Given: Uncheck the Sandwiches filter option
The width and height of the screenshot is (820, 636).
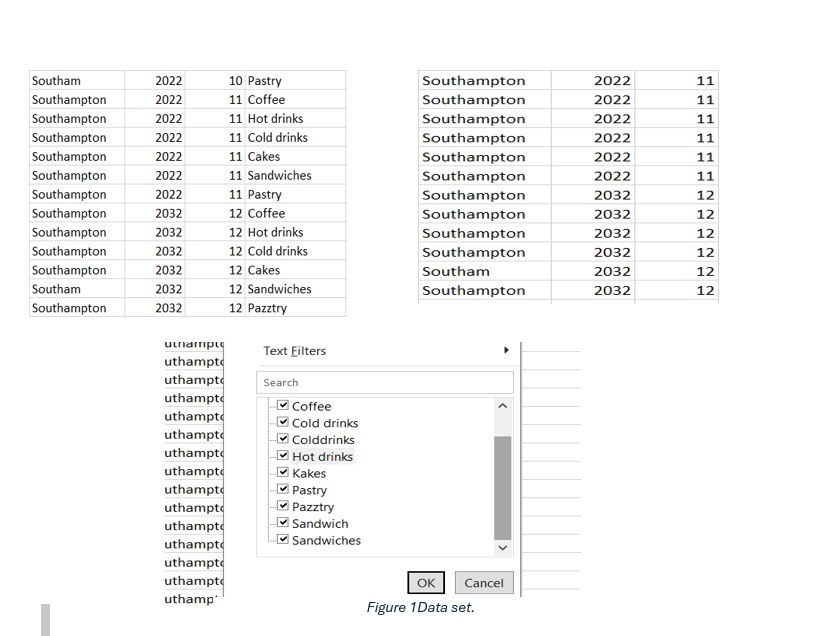Looking at the screenshot, I should click(284, 540).
